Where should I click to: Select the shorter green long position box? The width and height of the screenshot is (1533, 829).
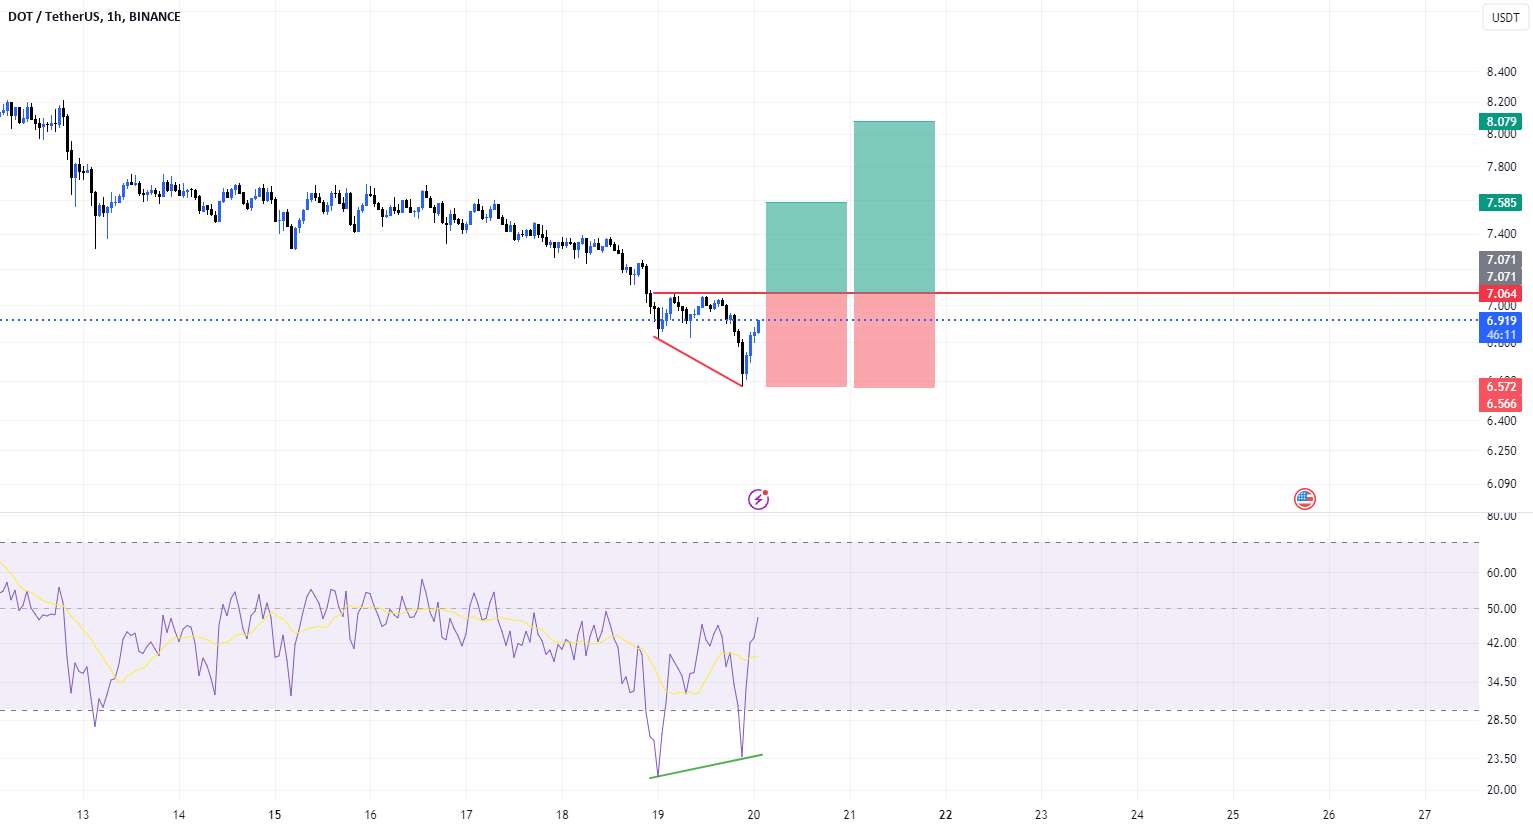tap(806, 247)
